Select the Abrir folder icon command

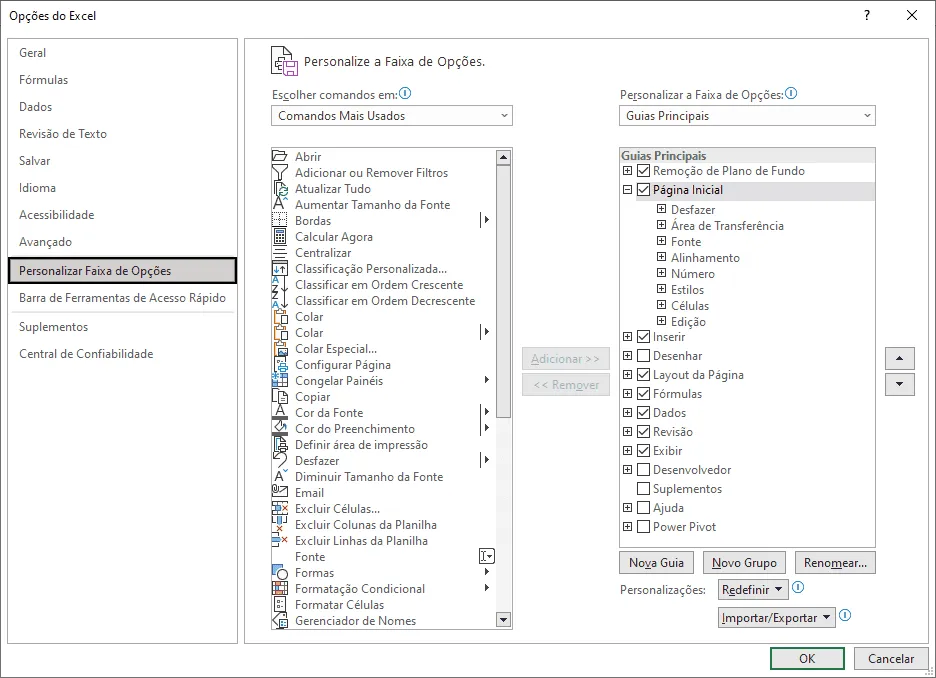click(280, 156)
